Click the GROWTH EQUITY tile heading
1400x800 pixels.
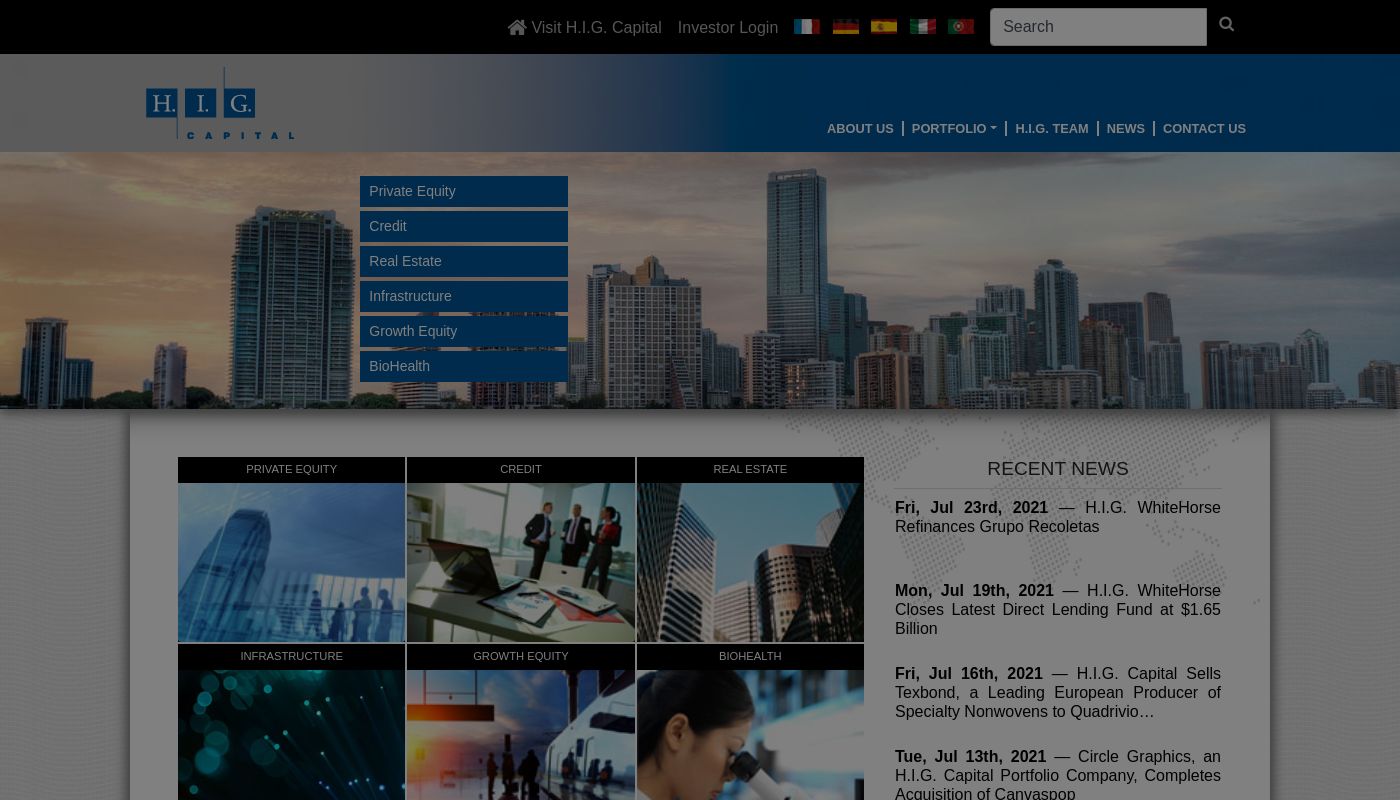click(x=520, y=656)
